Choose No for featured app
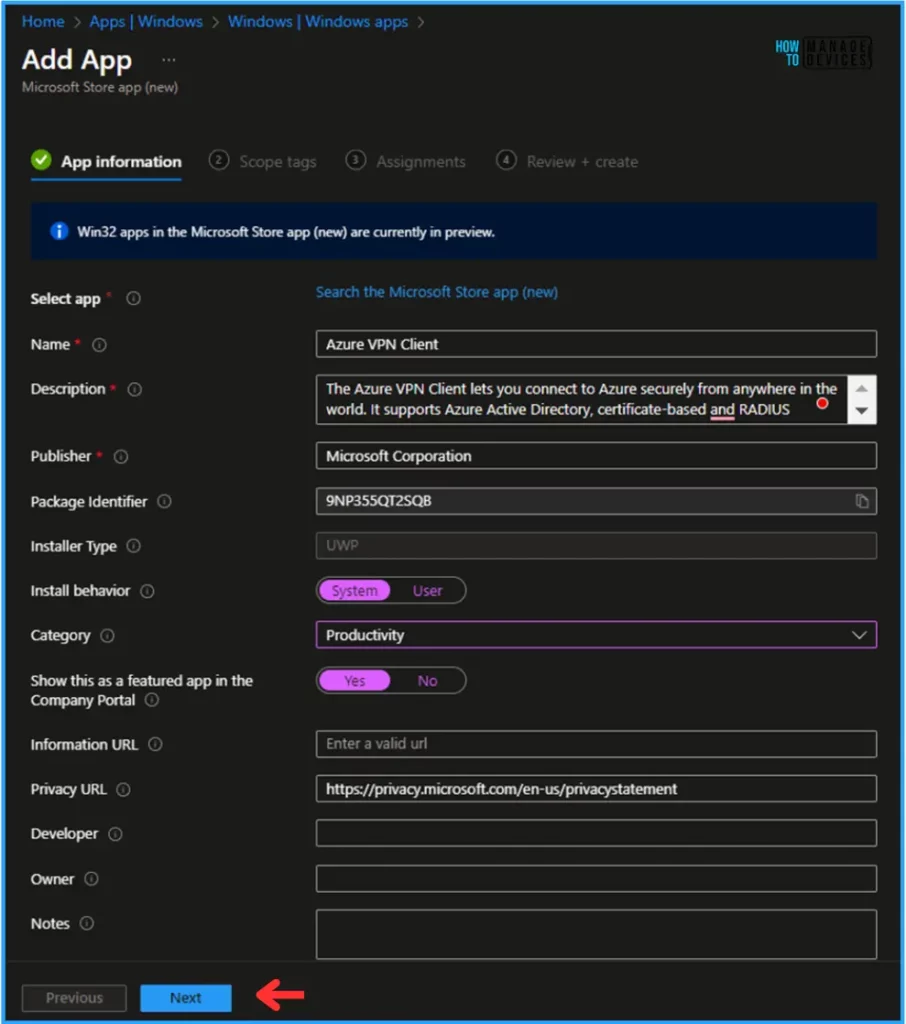The height and width of the screenshot is (1024, 906). 427,680
